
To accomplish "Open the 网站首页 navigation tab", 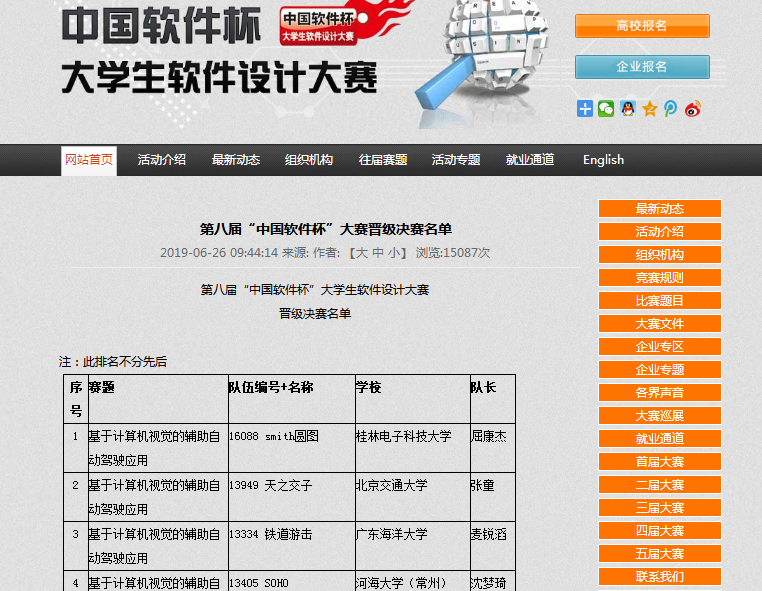I will (x=89, y=160).
